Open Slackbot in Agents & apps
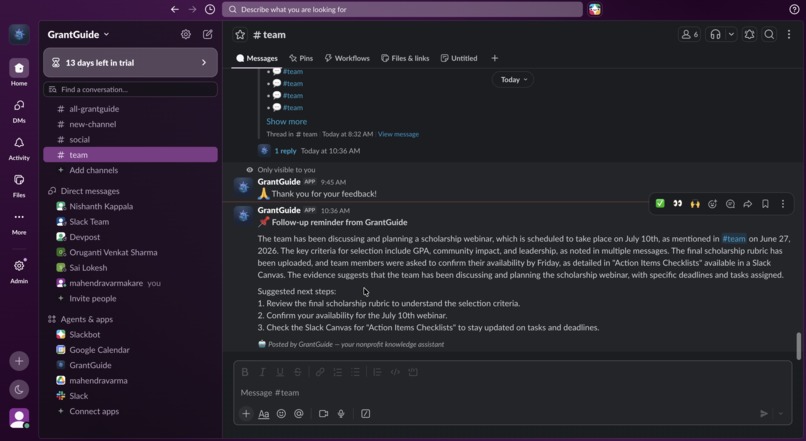This screenshot has height=441, width=806. click(131, 335)
